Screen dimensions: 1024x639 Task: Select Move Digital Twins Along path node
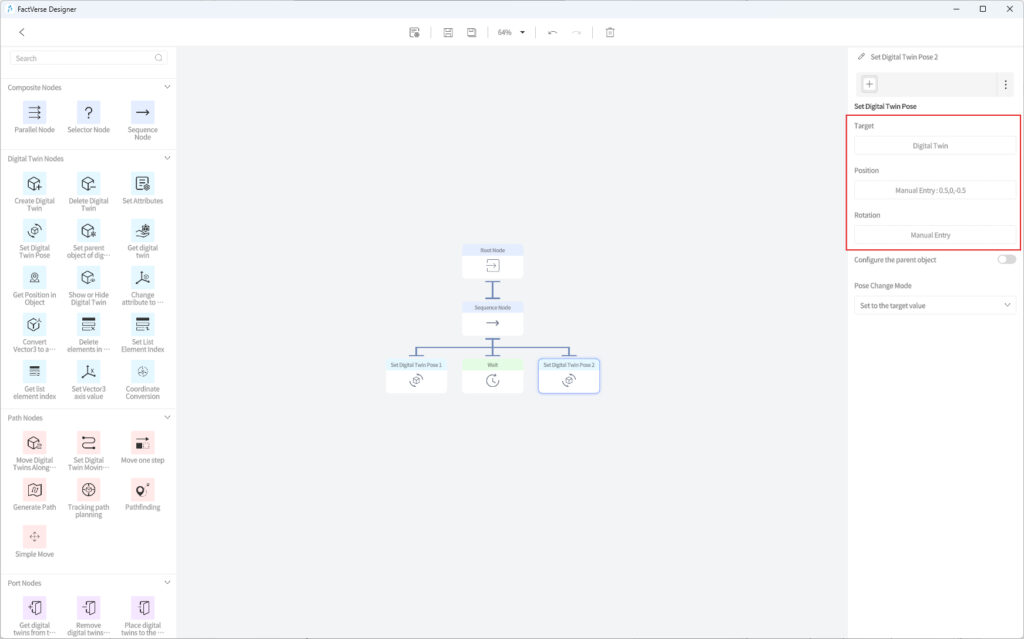coord(35,443)
